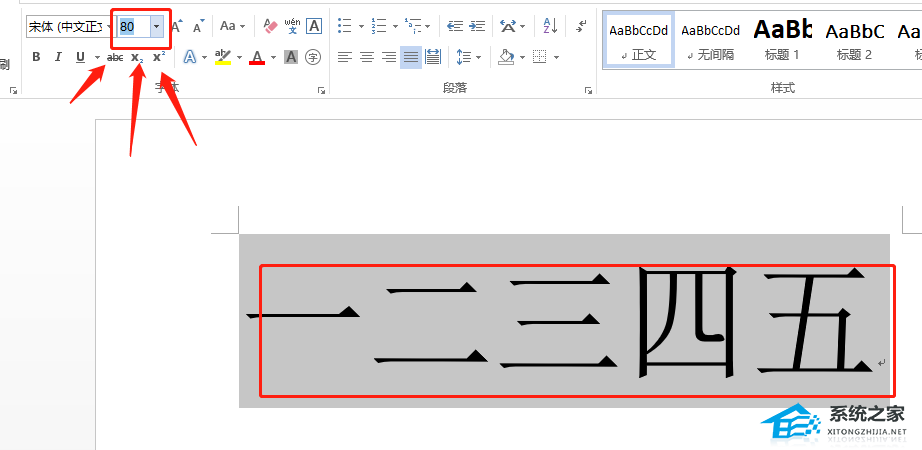Toggle italic formatting
Viewport: 922px width, 450px height.
[58, 57]
